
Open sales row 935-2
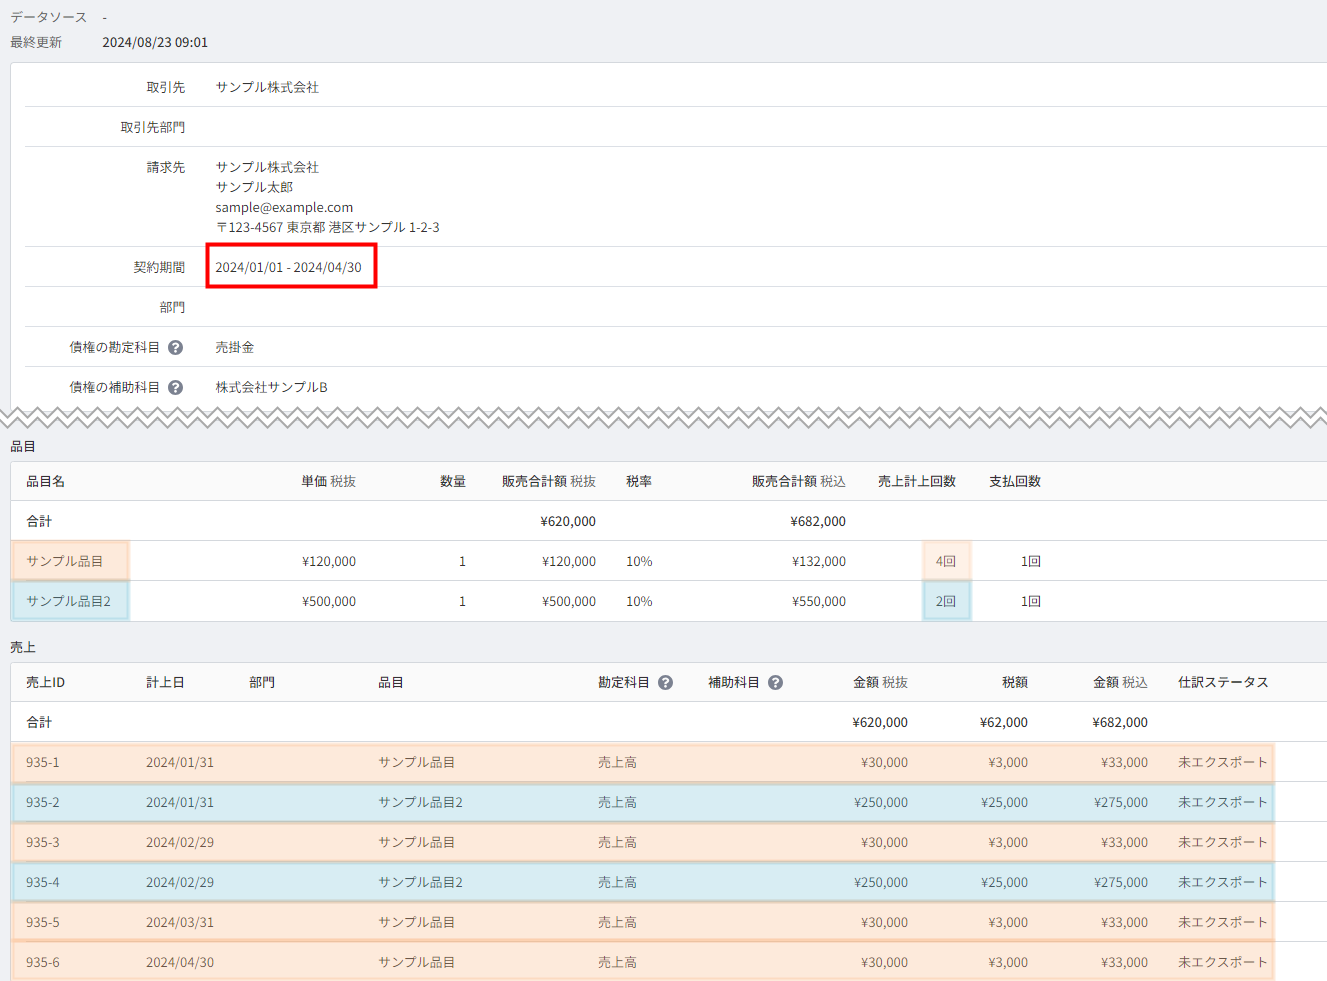[x=643, y=802]
